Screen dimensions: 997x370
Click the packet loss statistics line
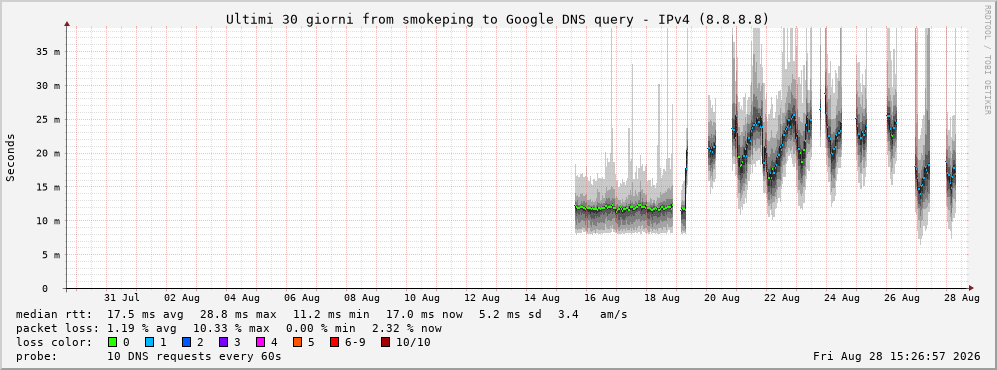tap(228, 328)
